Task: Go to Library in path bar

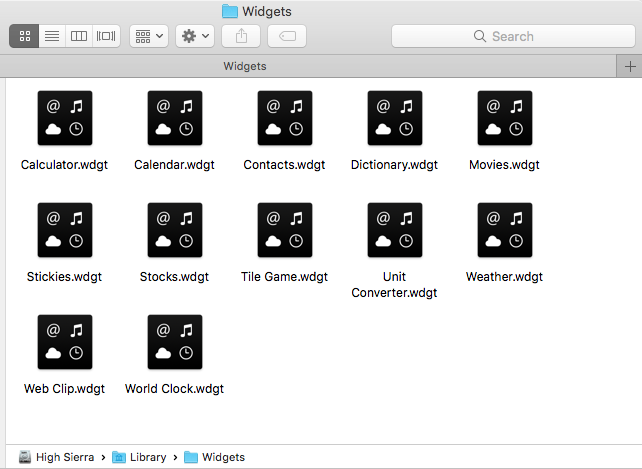Action: [139, 457]
